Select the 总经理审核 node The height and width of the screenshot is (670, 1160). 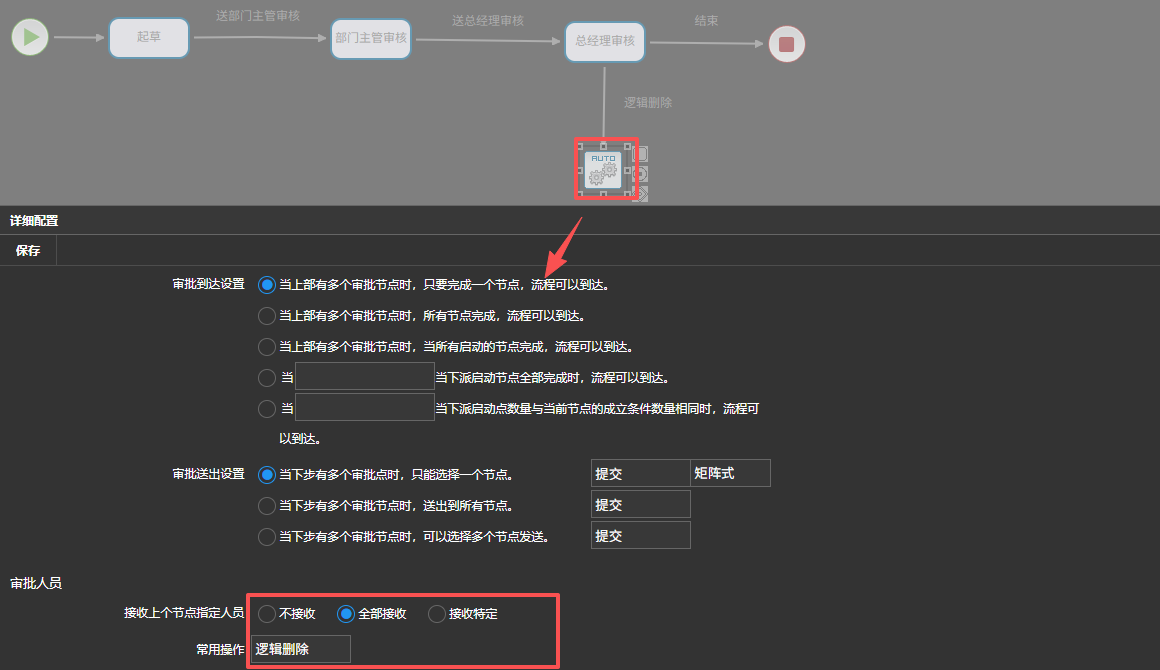pos(605,41)
